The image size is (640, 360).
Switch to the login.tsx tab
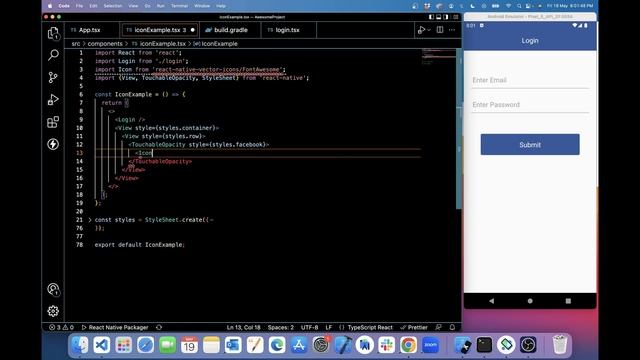point(287,30)
